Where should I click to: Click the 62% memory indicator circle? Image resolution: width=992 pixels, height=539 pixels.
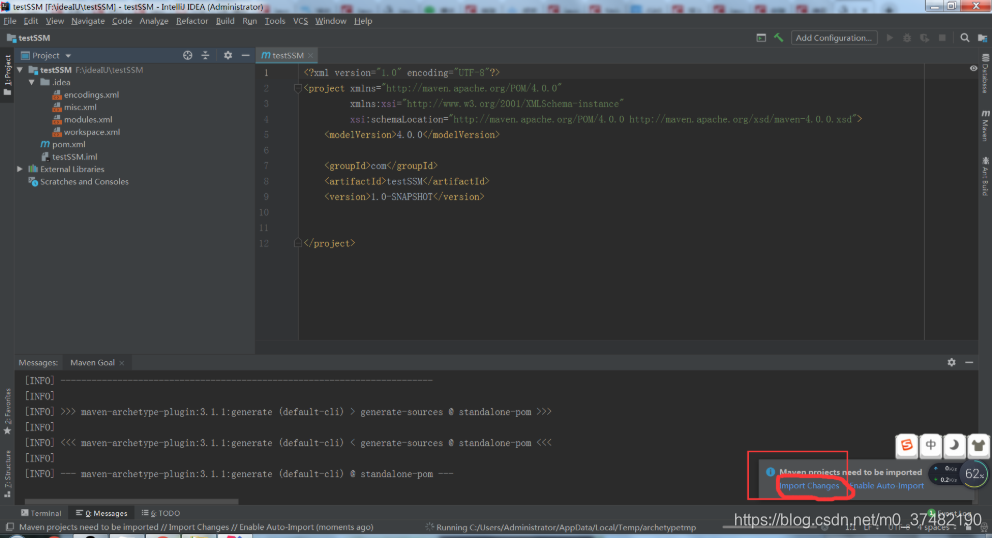click(x=974, y=474)
